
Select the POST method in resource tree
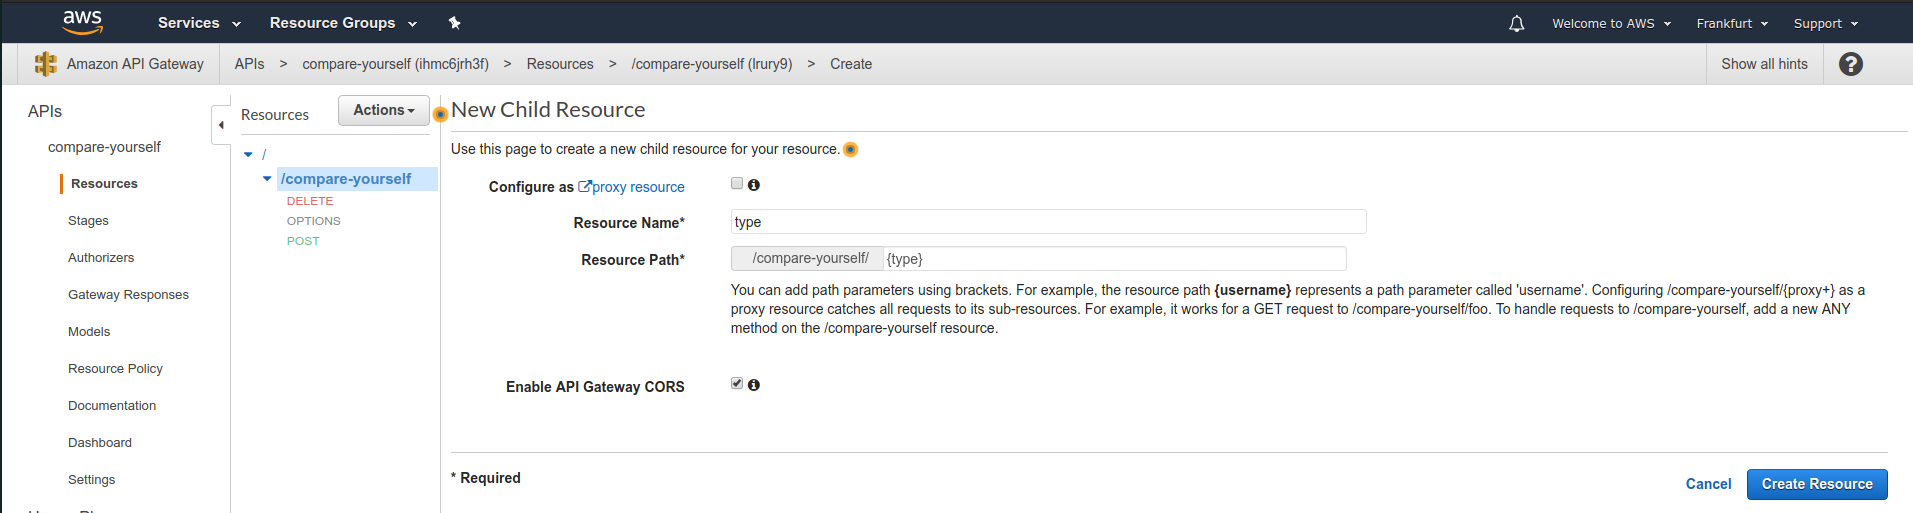[303, 241]
